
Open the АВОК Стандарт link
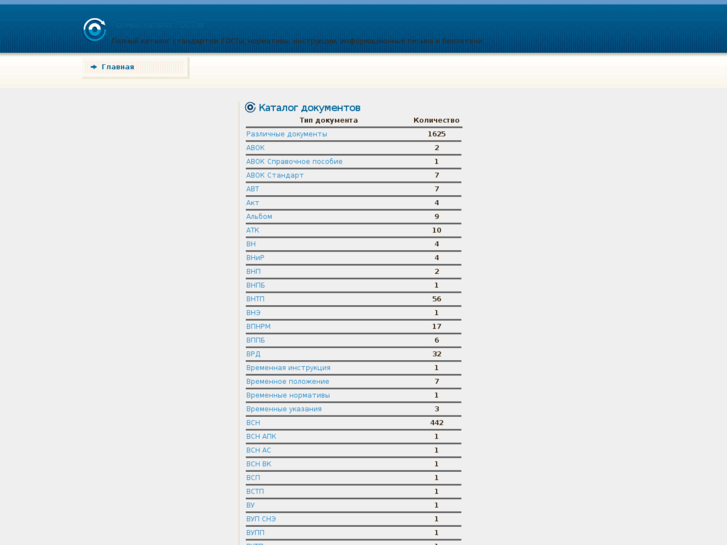[x=275, y=175]
